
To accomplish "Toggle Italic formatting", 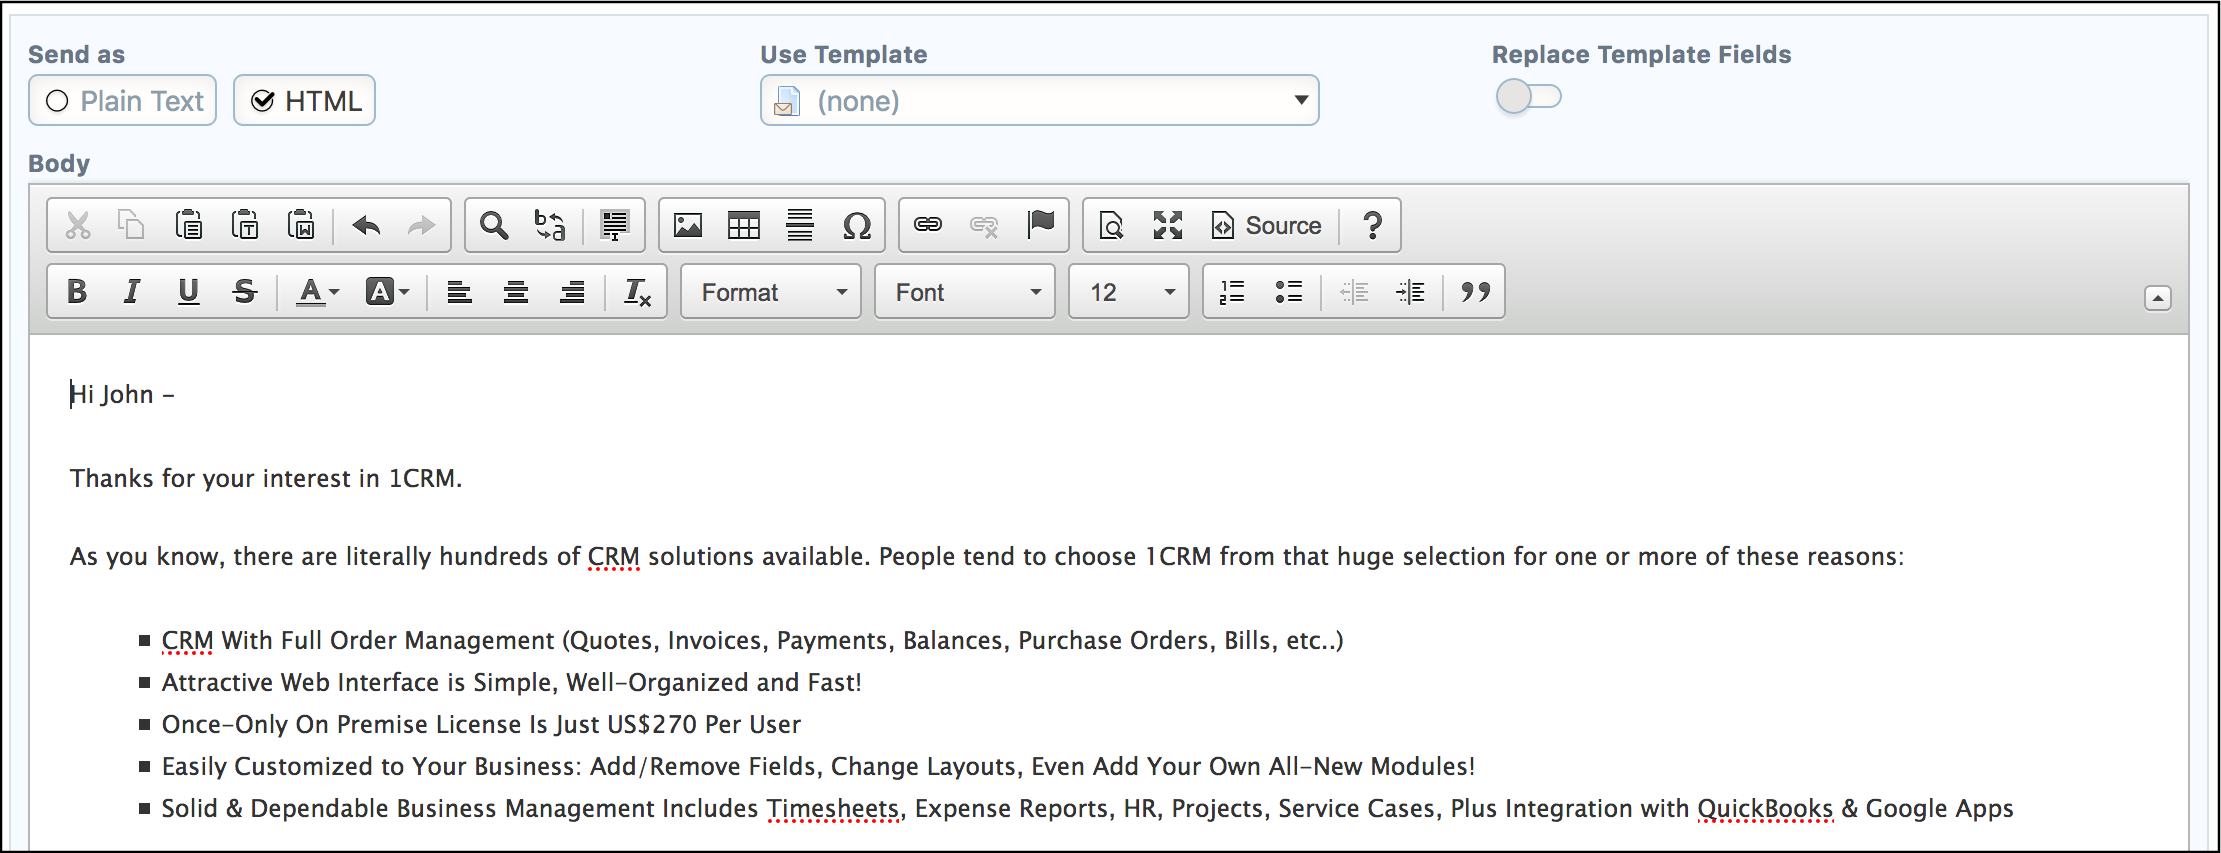I will coord(132,291).
